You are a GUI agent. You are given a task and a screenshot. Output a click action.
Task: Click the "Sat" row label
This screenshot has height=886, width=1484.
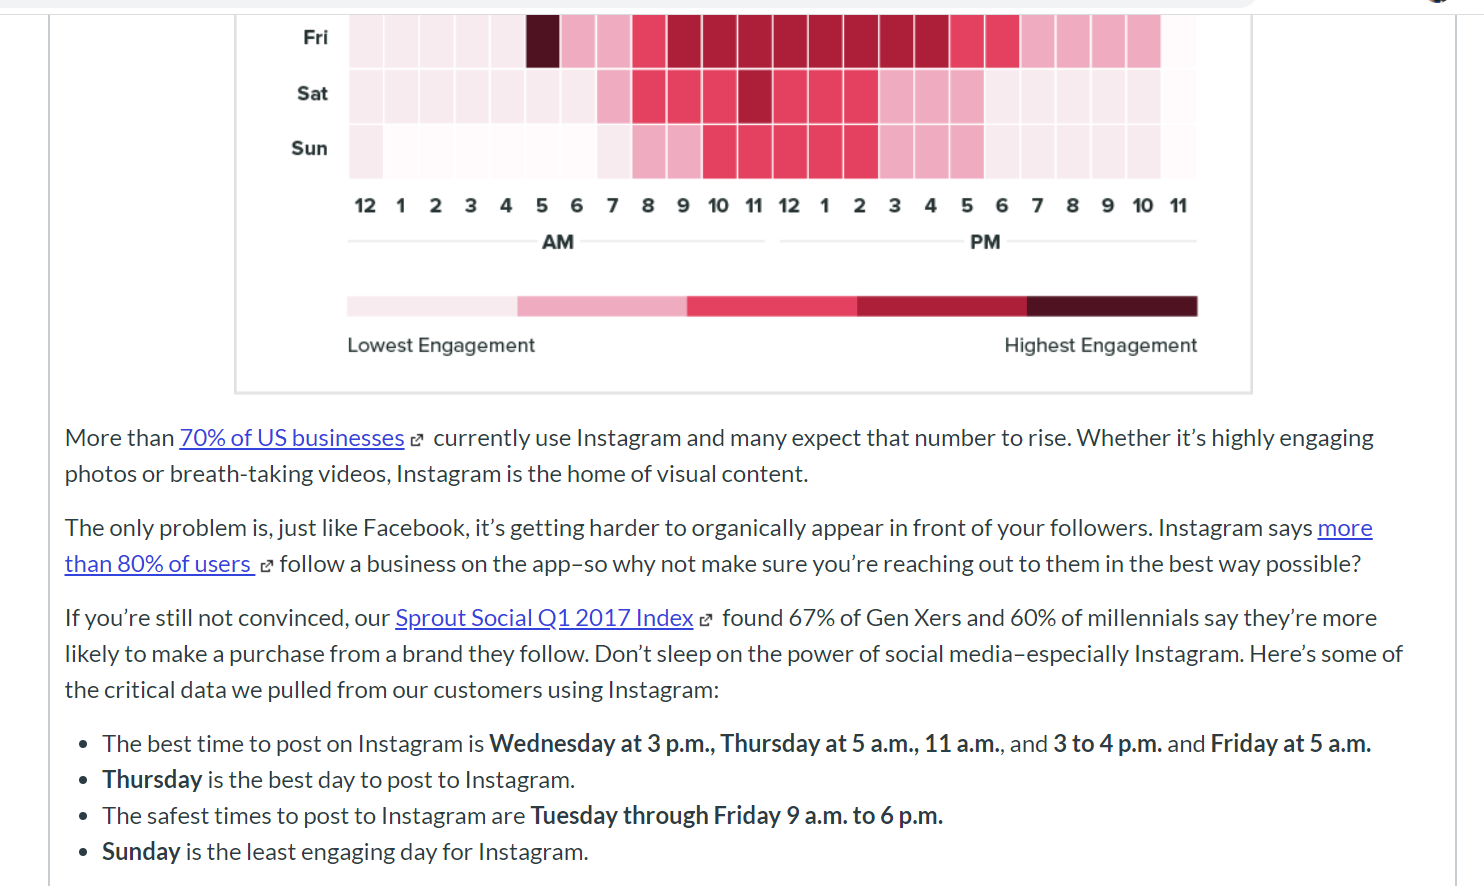[312, 94]
